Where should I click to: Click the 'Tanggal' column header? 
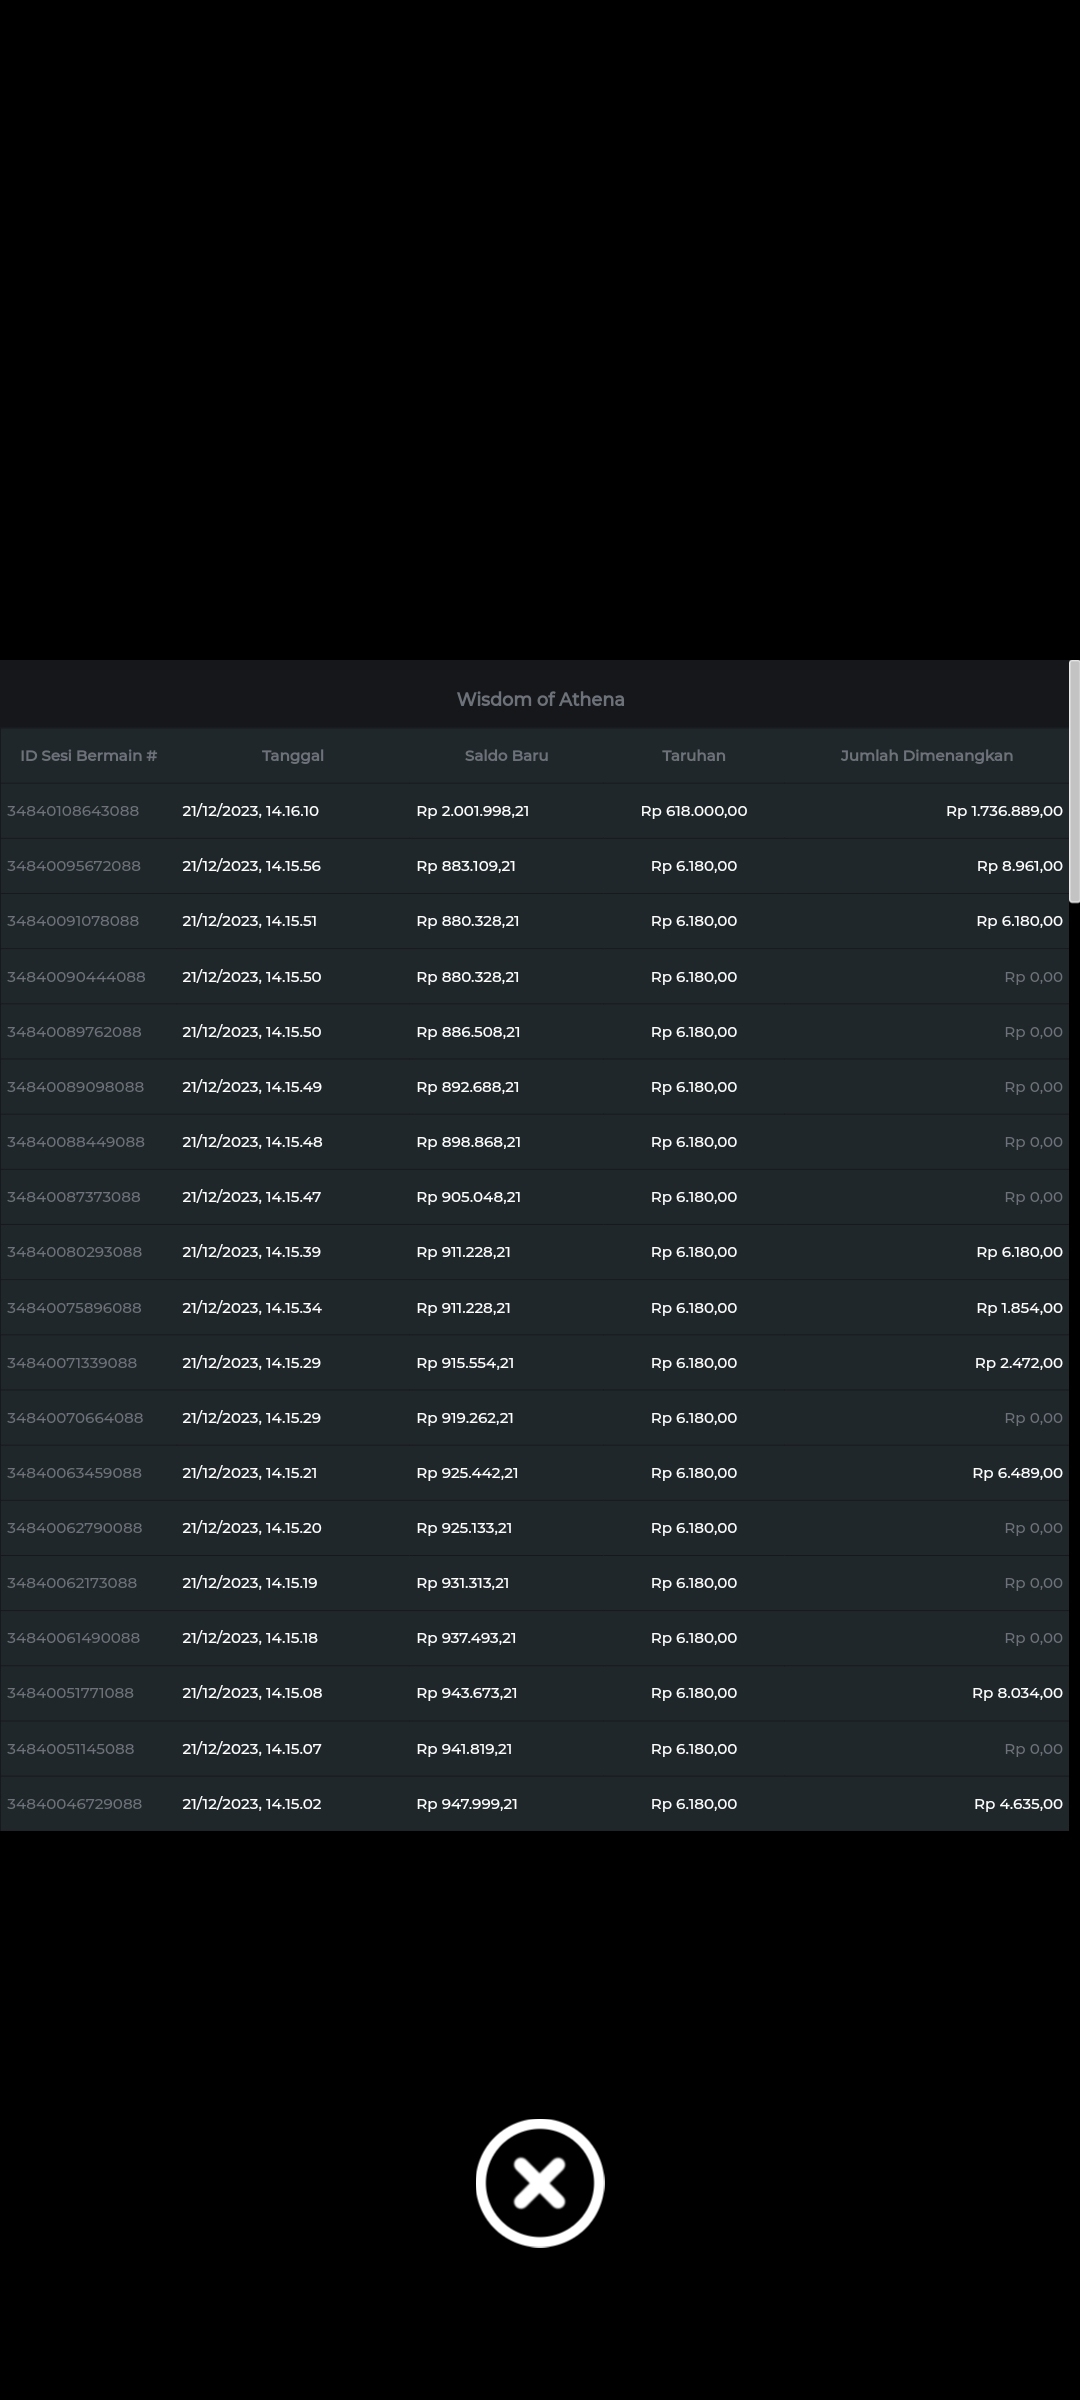[293, 756]
